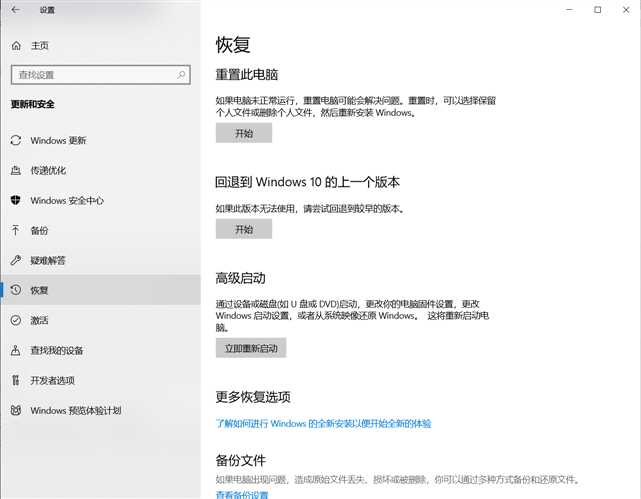
Task: Go to 查找我的设备 settings
Action: pos(100,350)
